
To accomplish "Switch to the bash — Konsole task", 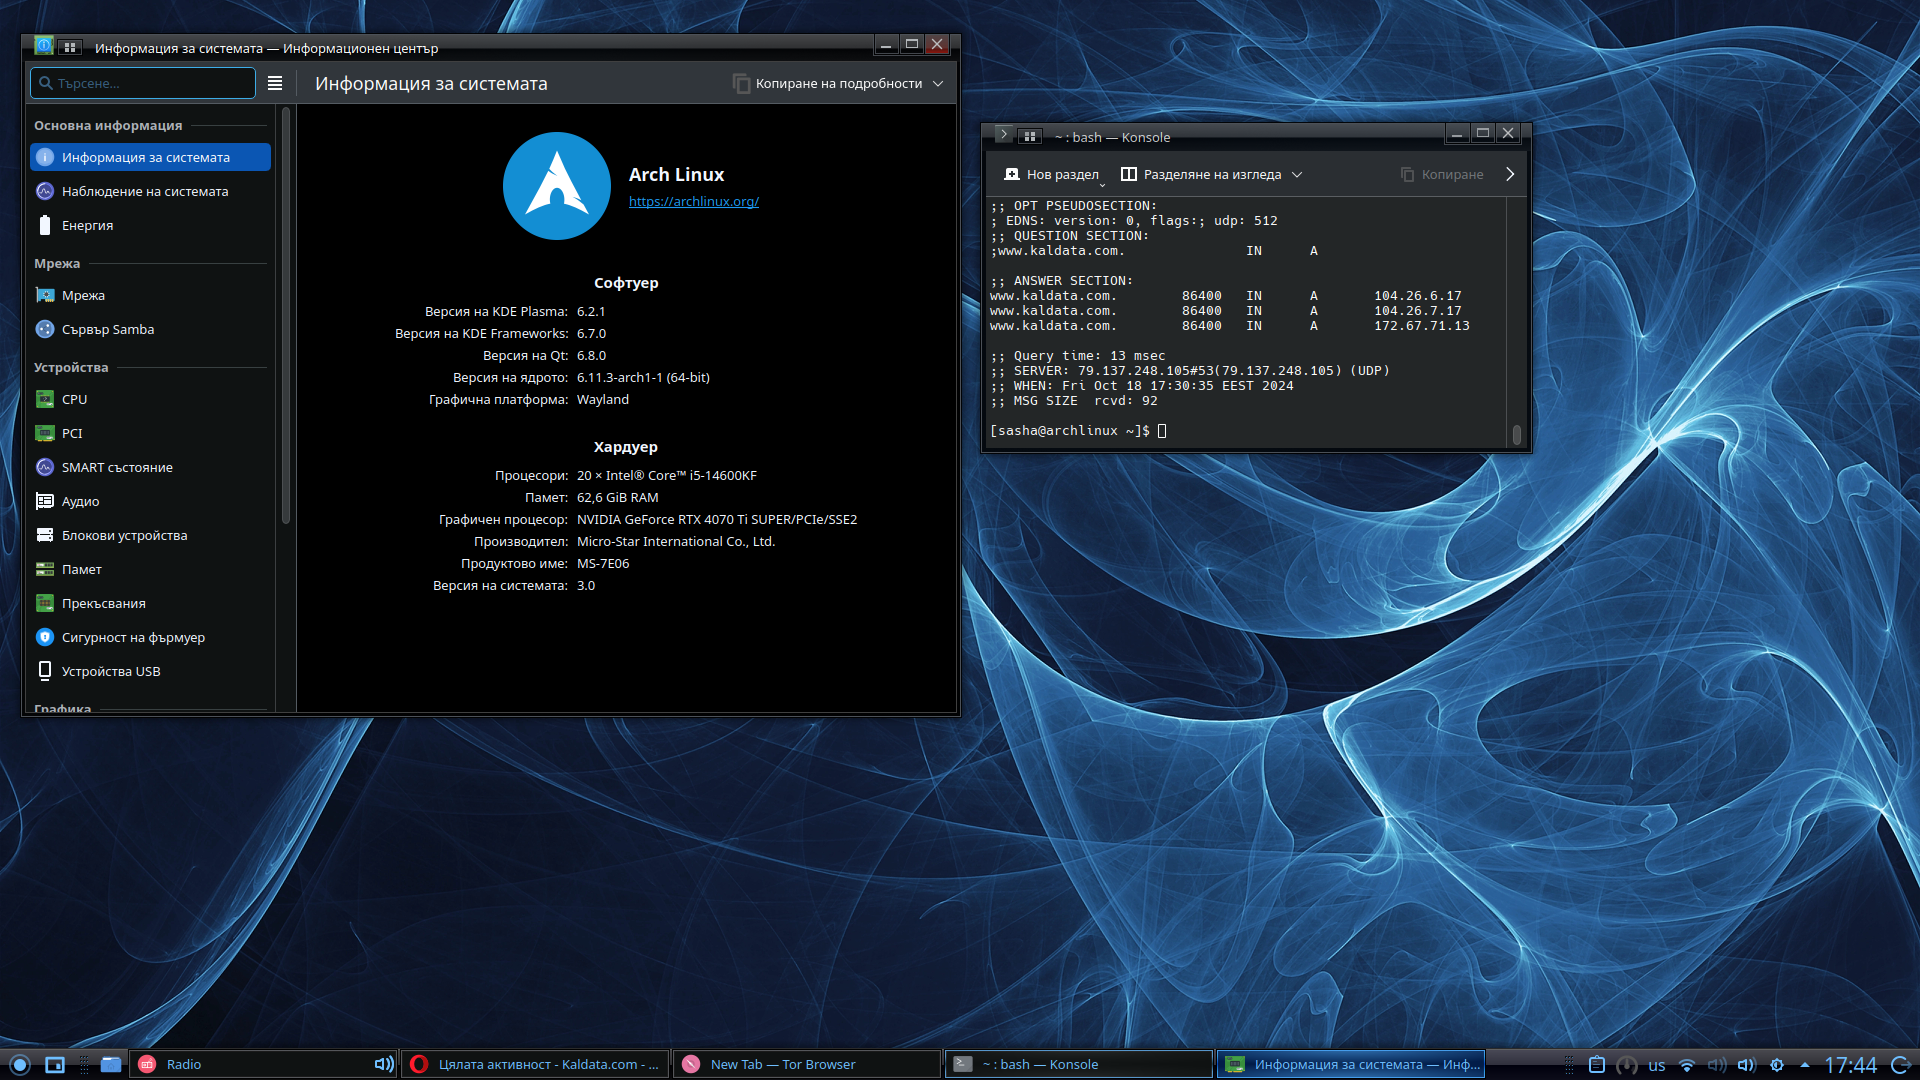I will click(x=1080, y=1064).
